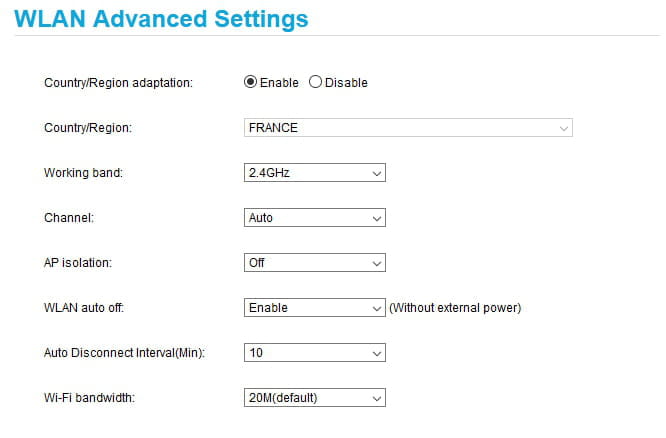The image size is (666, 438).
Task: Click the '(Without external power)' note
Action: [x=455, y=308]
